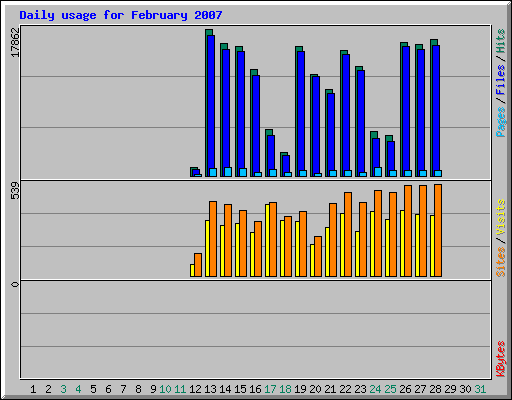
Task: Click the 'Daily usage for February 2007' title
Action: click(121, 15)
